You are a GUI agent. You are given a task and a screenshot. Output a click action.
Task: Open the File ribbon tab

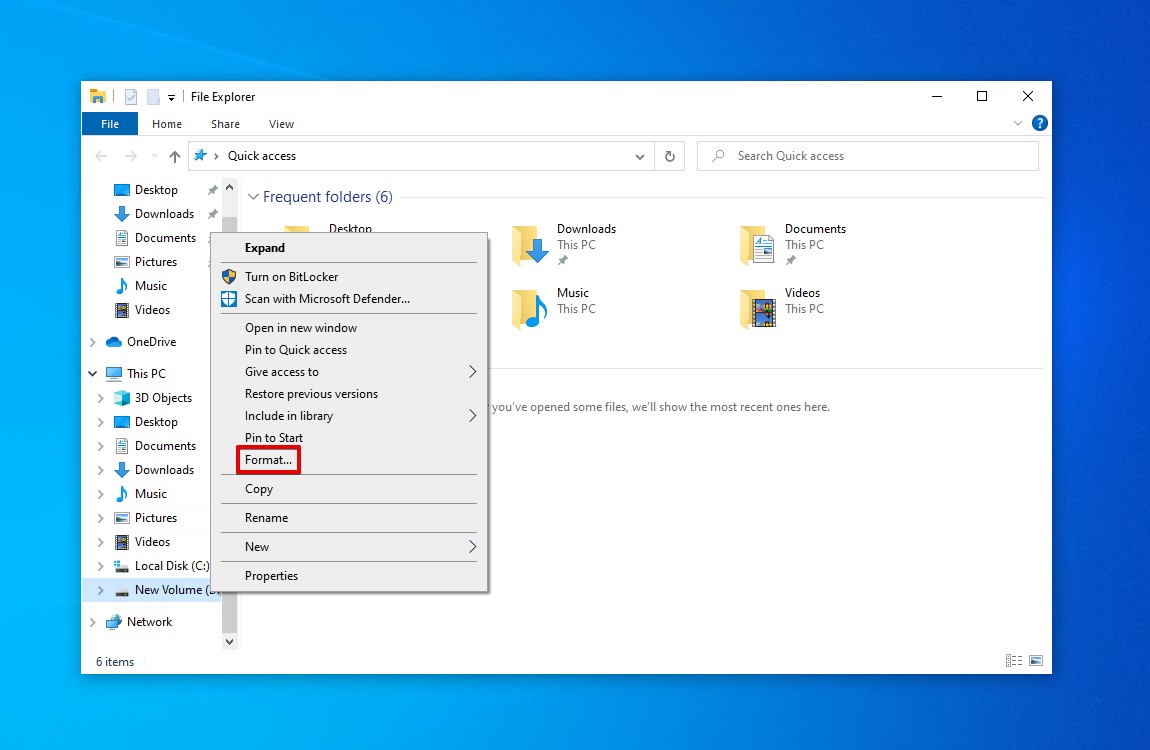coord(110,124)
